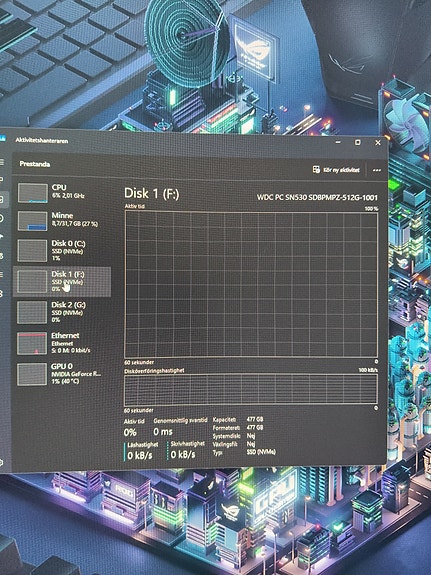Click the '0 ms' average response value
Screen dimensions: 431x575
click(163, 432)
